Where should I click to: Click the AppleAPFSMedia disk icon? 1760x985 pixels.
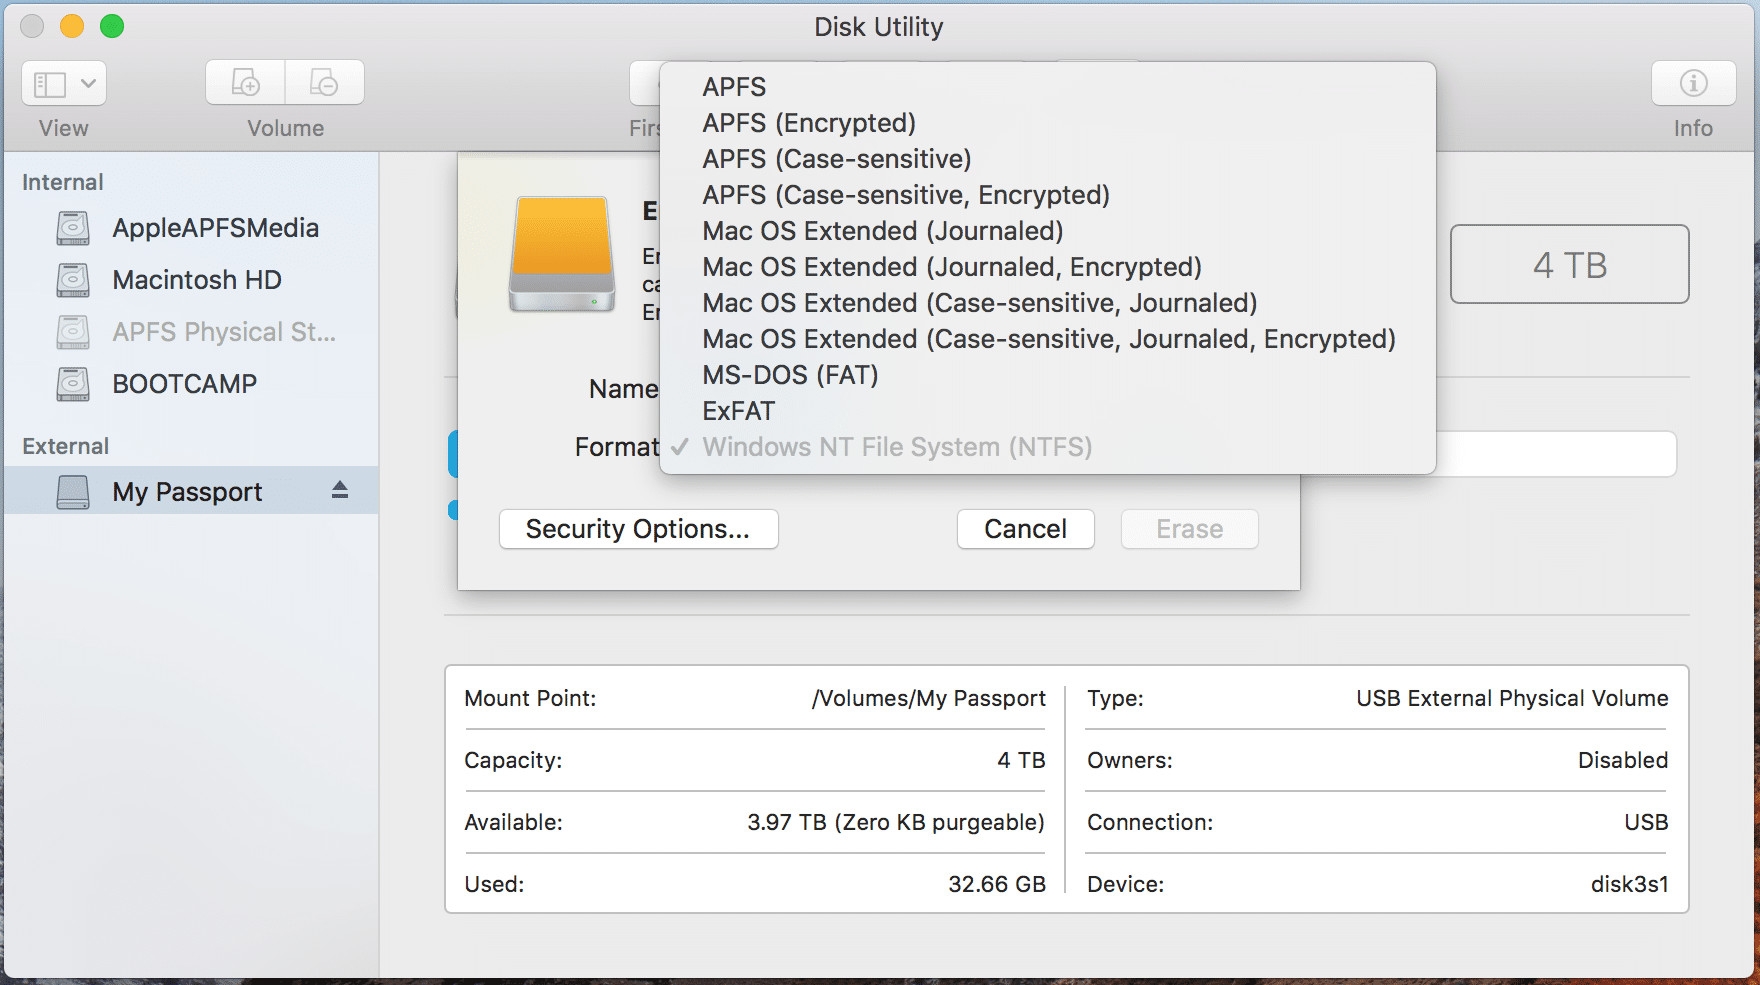73,228
